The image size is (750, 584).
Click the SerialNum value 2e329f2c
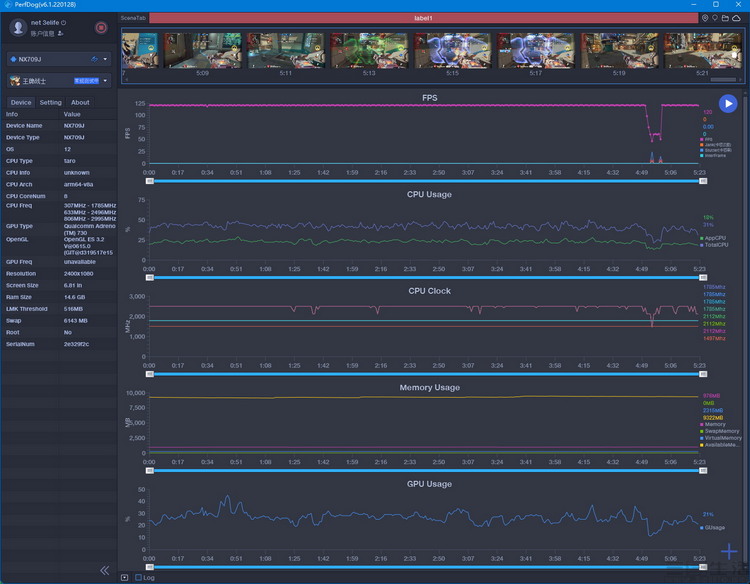(x=77, y=344)
